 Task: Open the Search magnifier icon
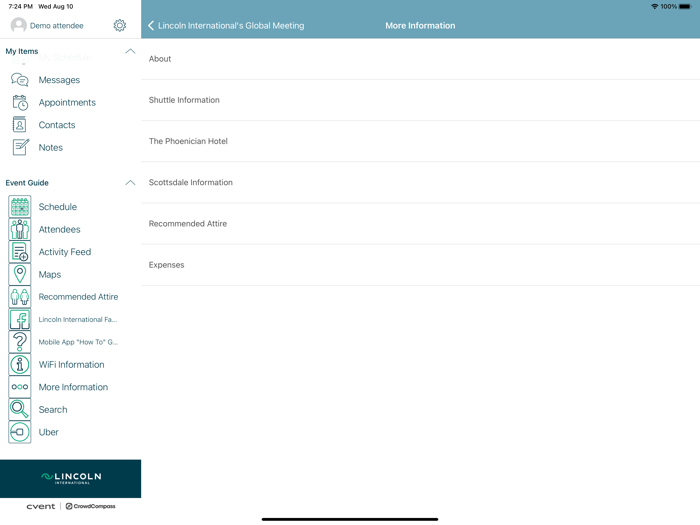[20, 410]
